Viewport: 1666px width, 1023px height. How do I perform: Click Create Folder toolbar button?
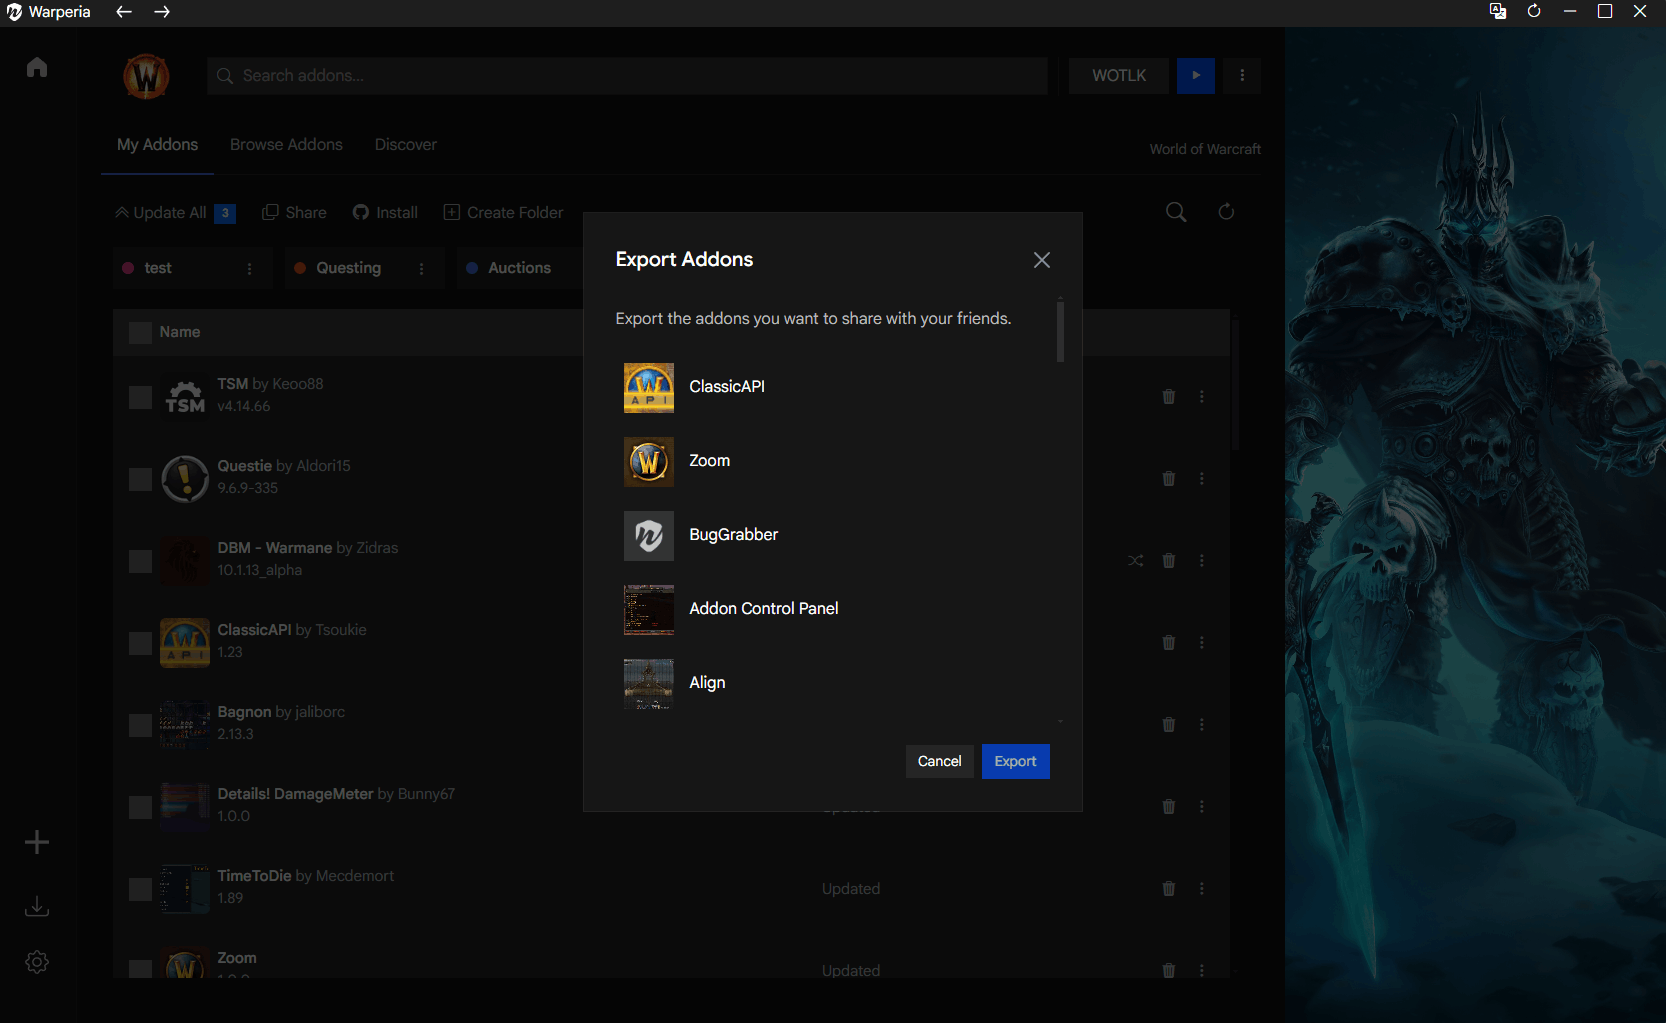[503, 213]
